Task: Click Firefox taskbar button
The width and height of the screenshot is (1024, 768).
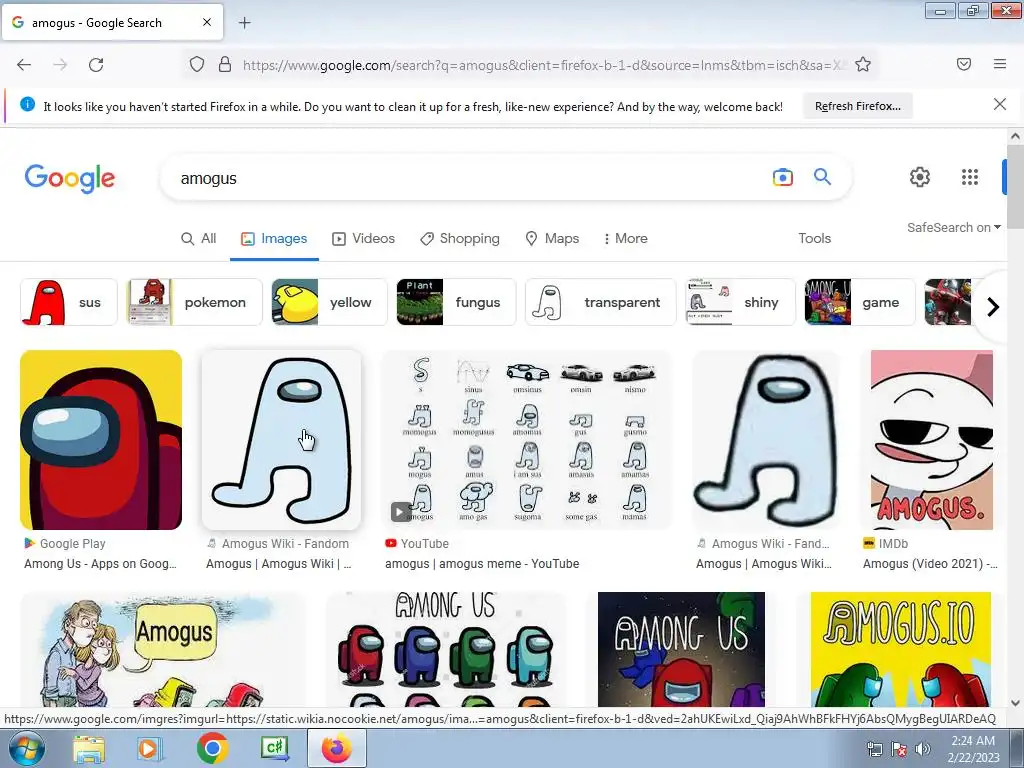Action: (337, 748)
